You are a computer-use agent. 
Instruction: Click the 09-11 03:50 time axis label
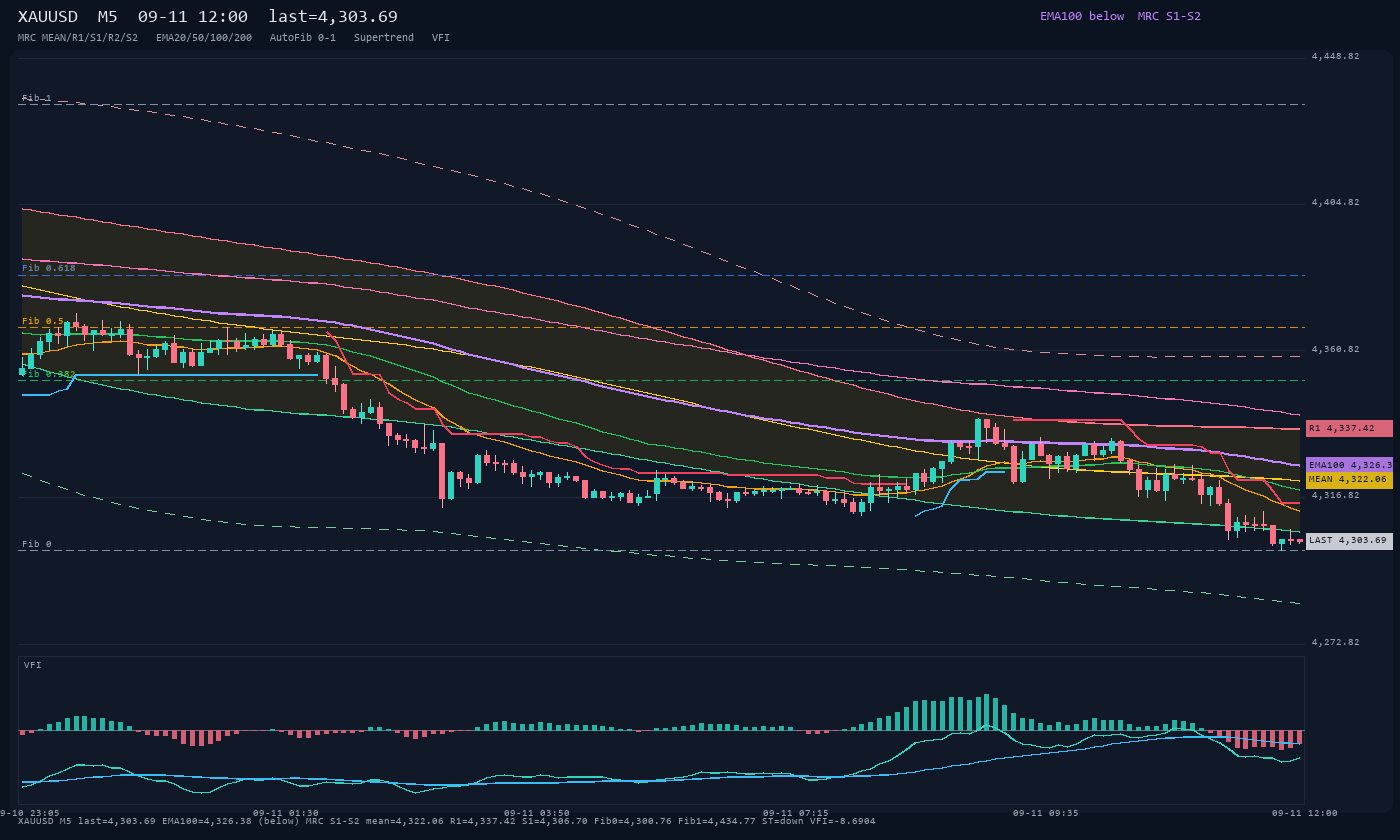(537, 813)
